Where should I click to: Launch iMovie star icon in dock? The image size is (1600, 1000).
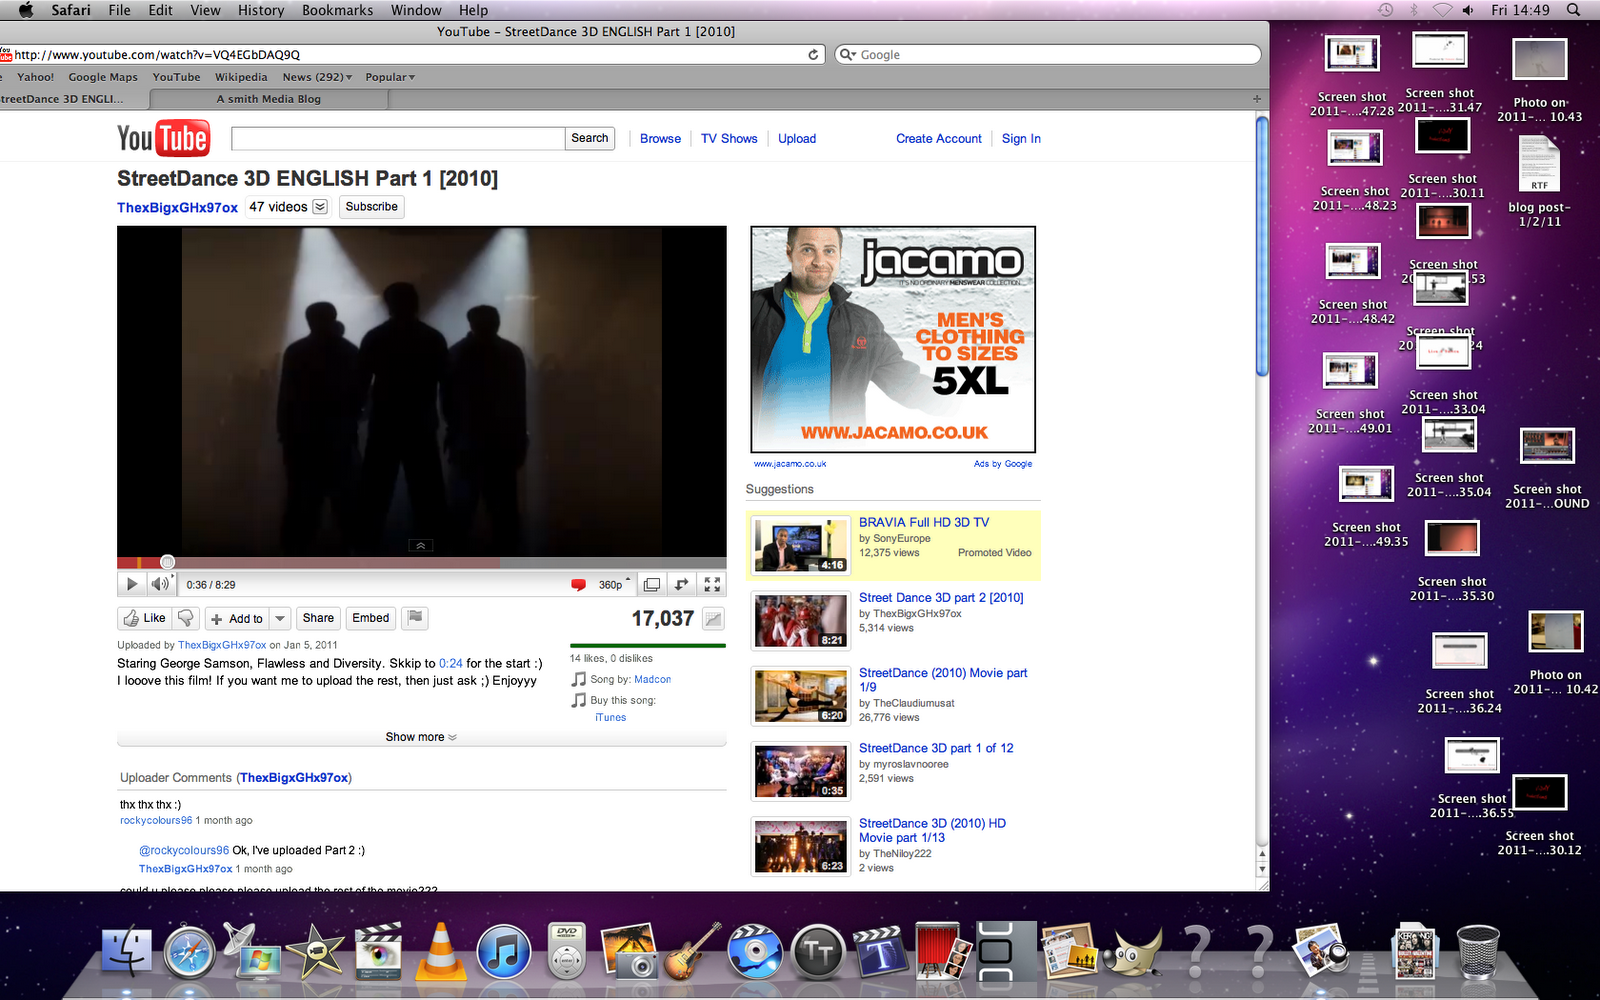click(315, 951)
